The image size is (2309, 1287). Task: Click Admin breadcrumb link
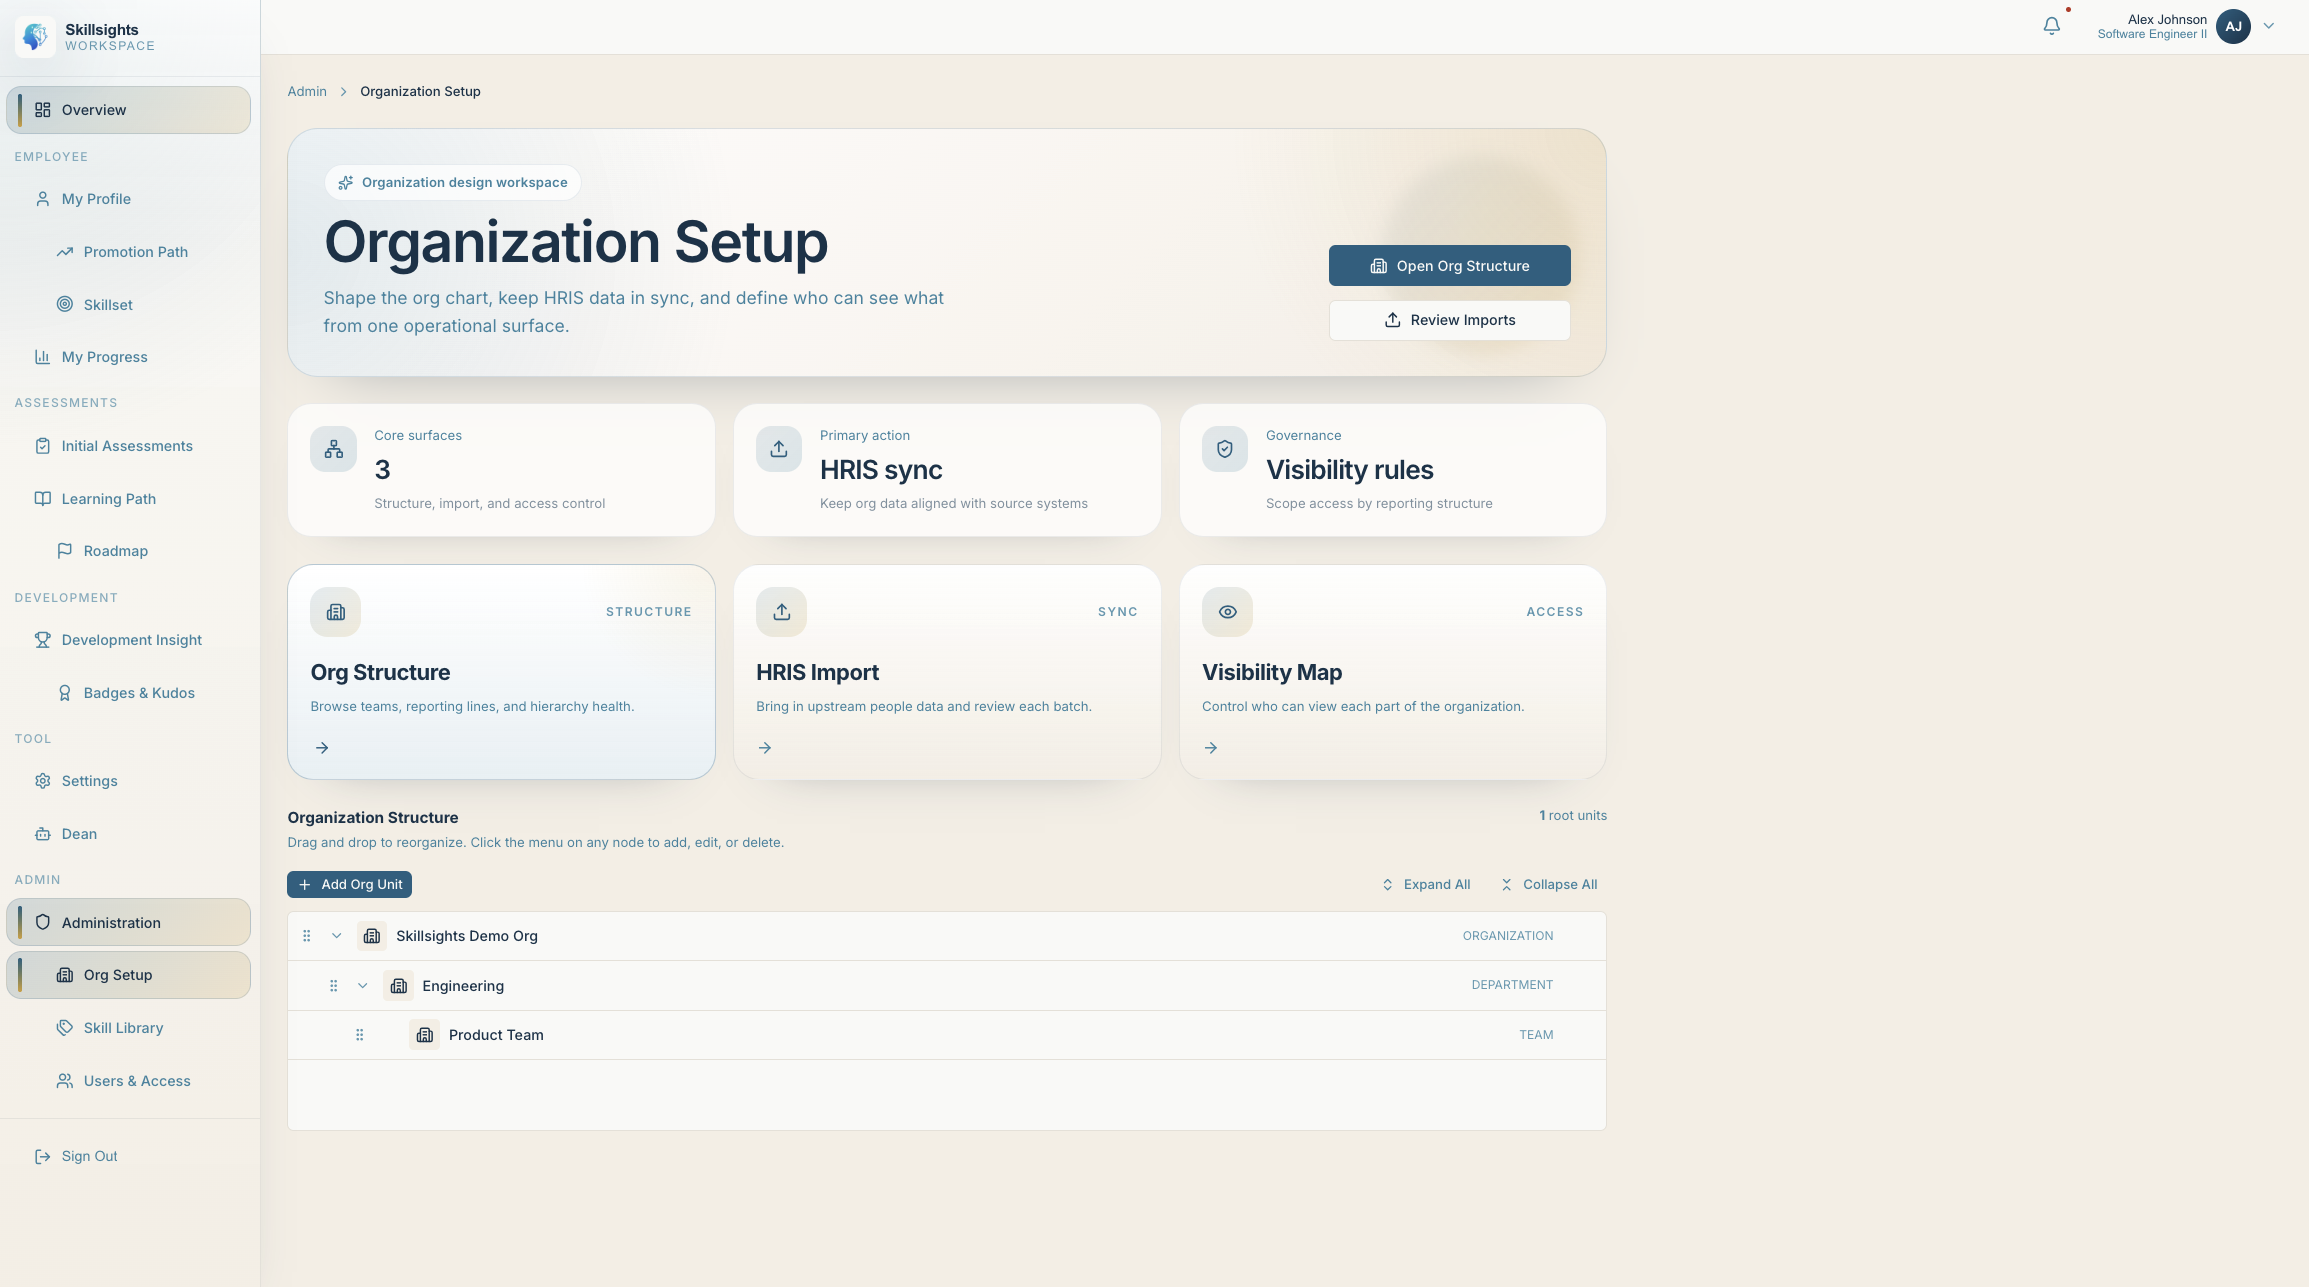tap(307, 92)
